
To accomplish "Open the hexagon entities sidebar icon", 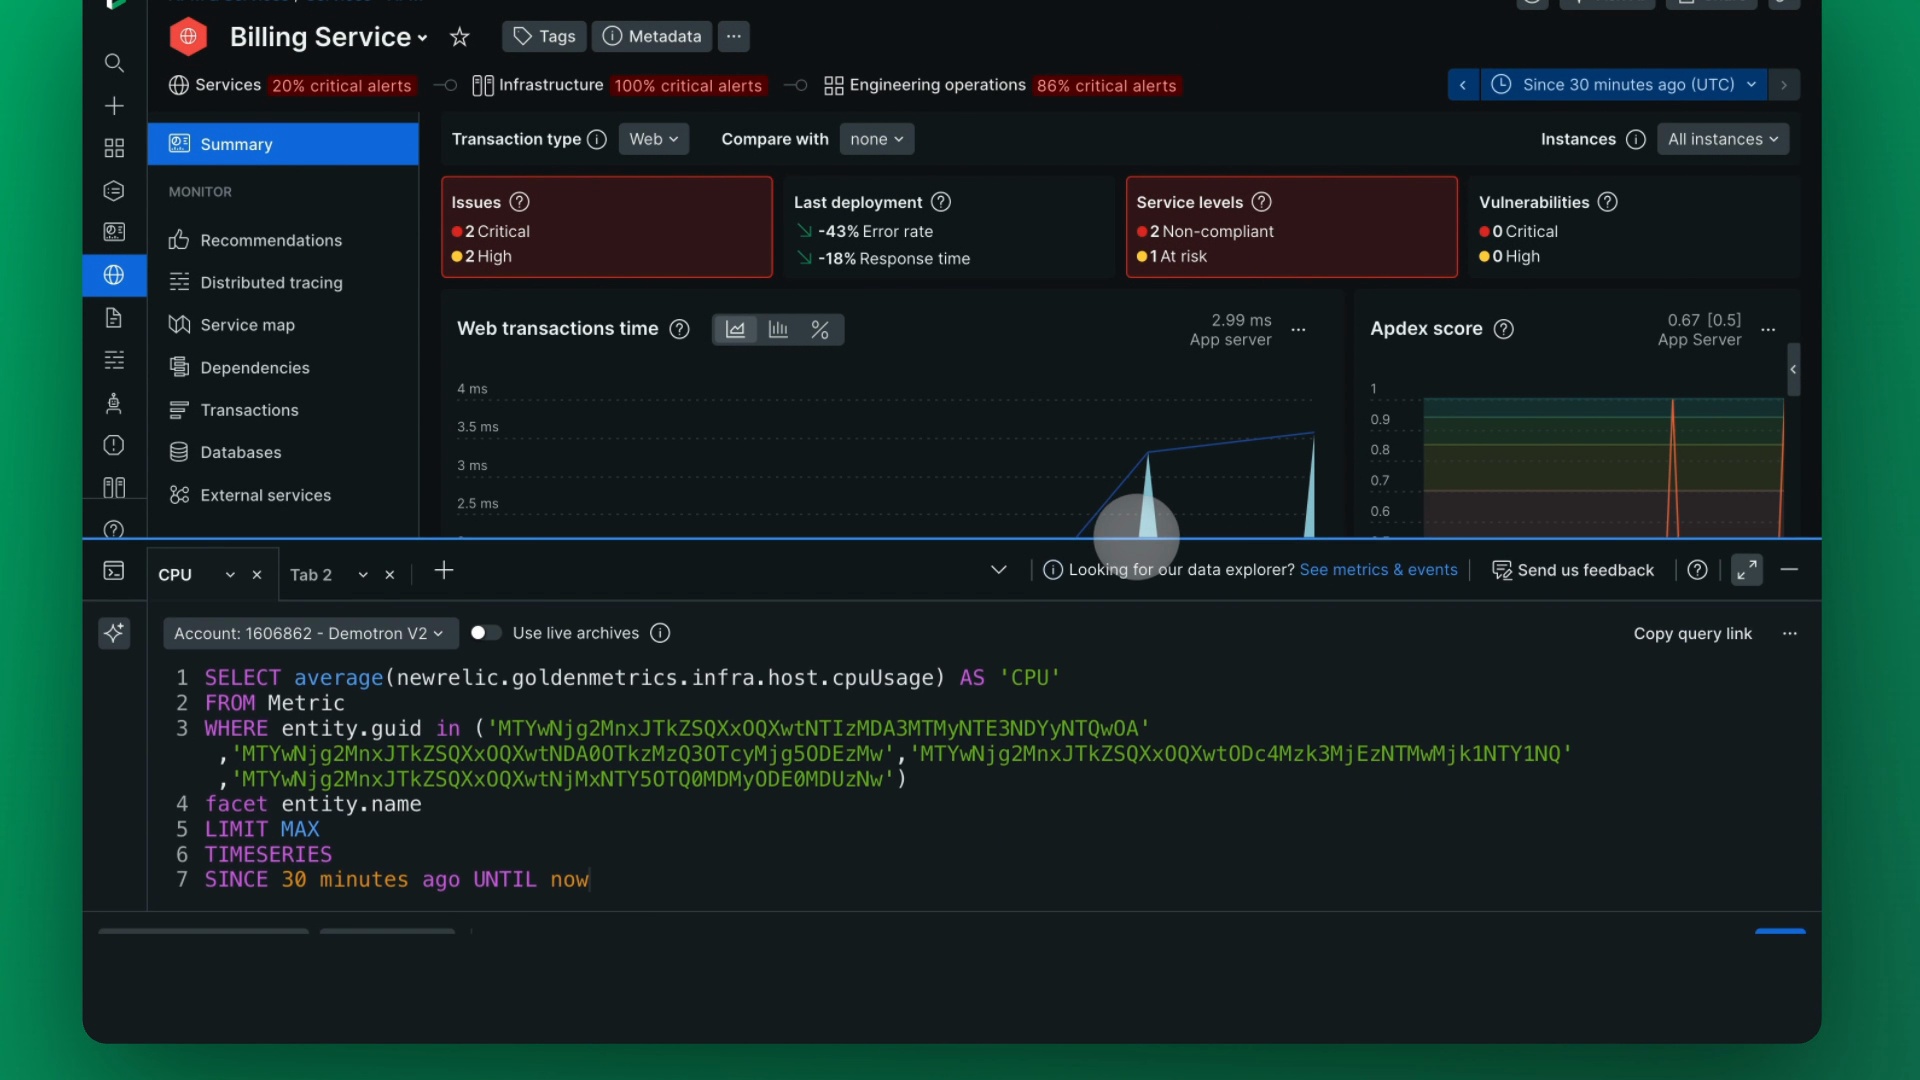I will pos(114,190).
